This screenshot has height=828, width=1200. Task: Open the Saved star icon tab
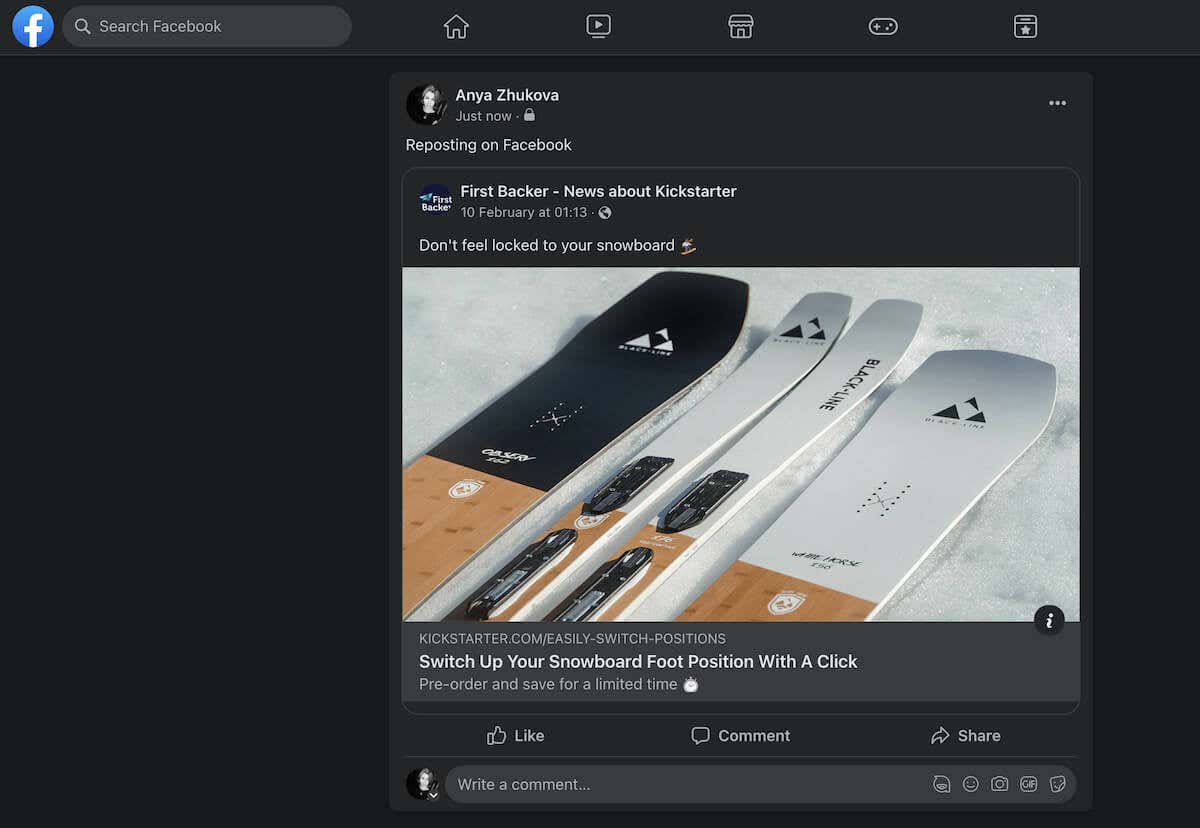1025,27
